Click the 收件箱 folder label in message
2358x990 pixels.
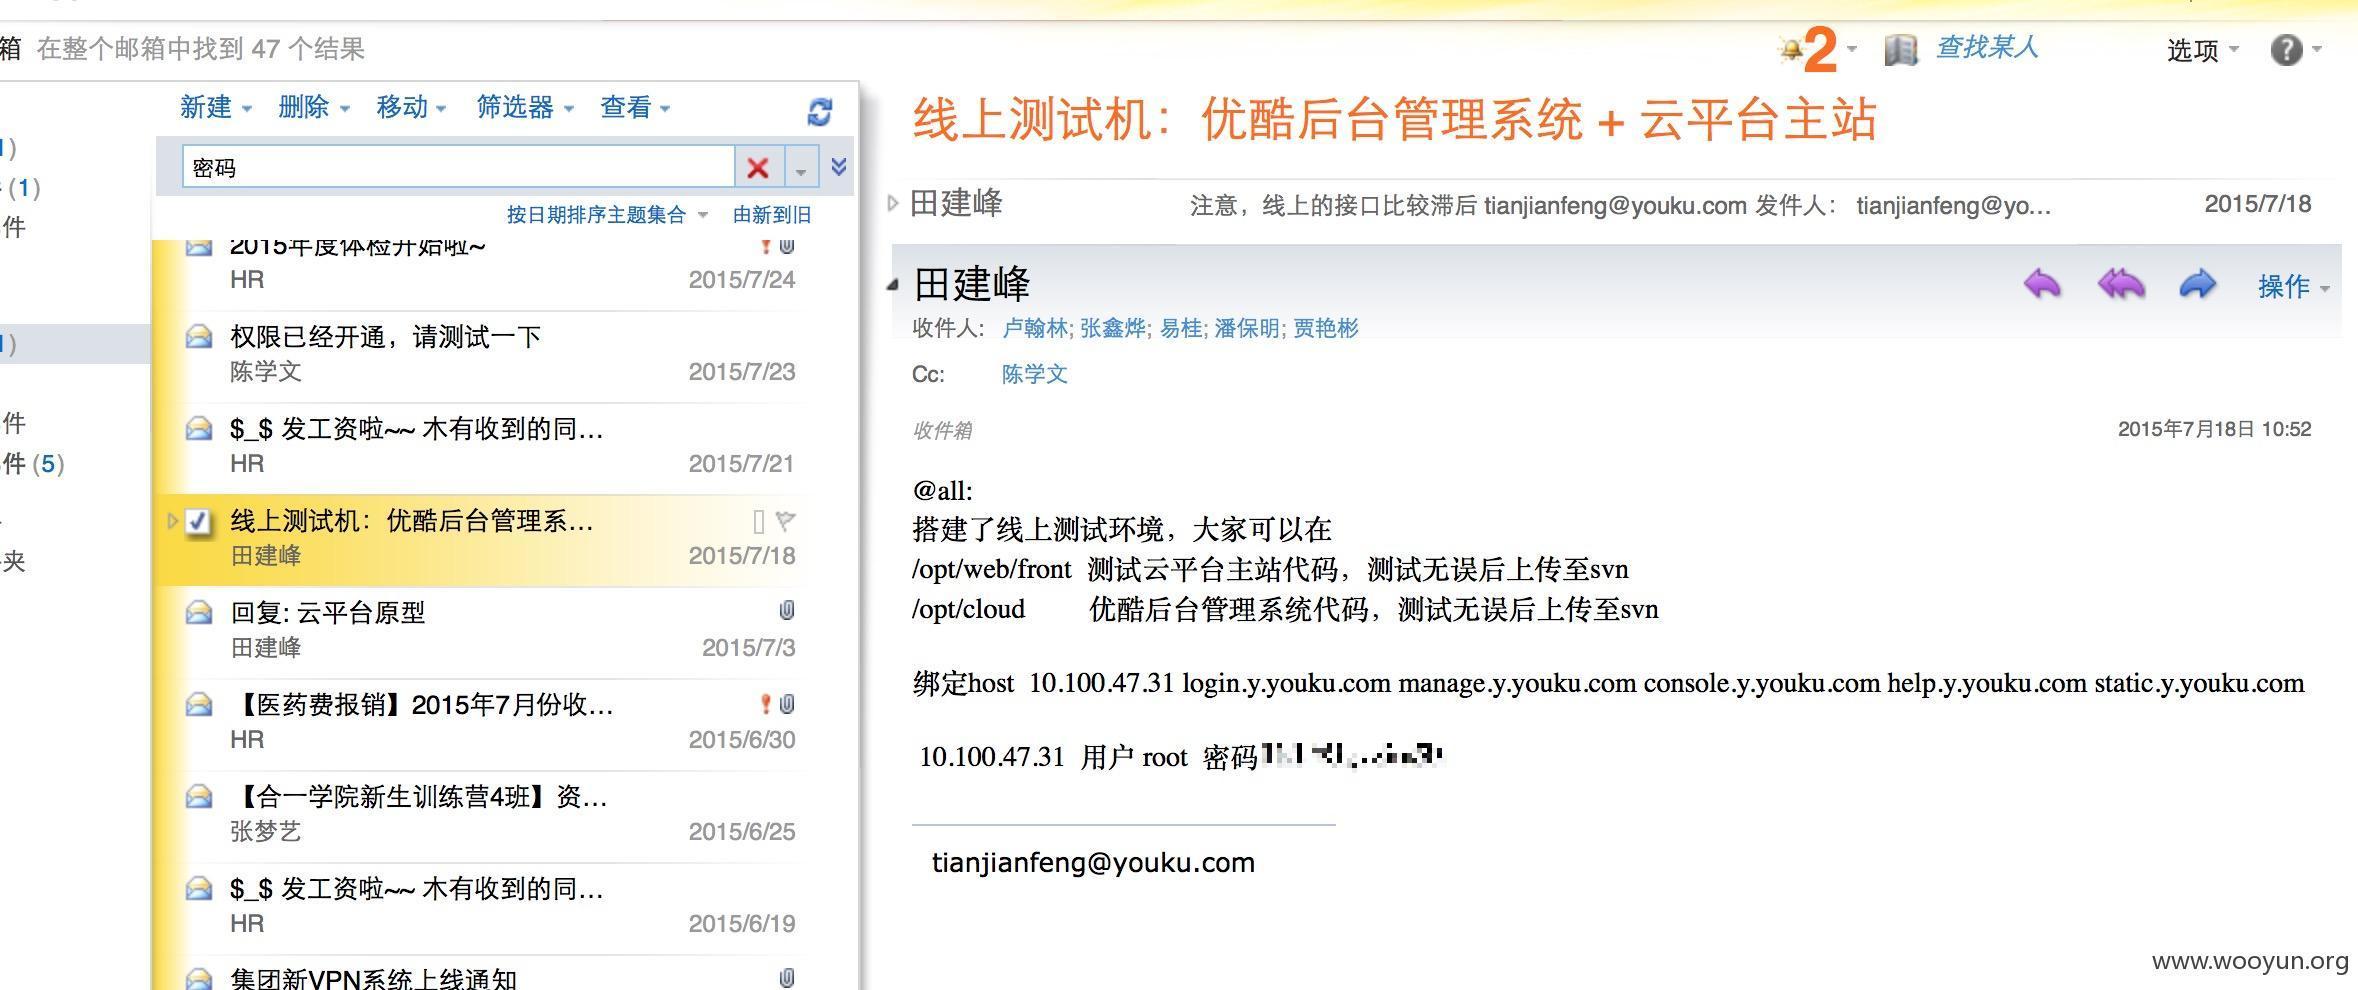click(x=942, y=431)
